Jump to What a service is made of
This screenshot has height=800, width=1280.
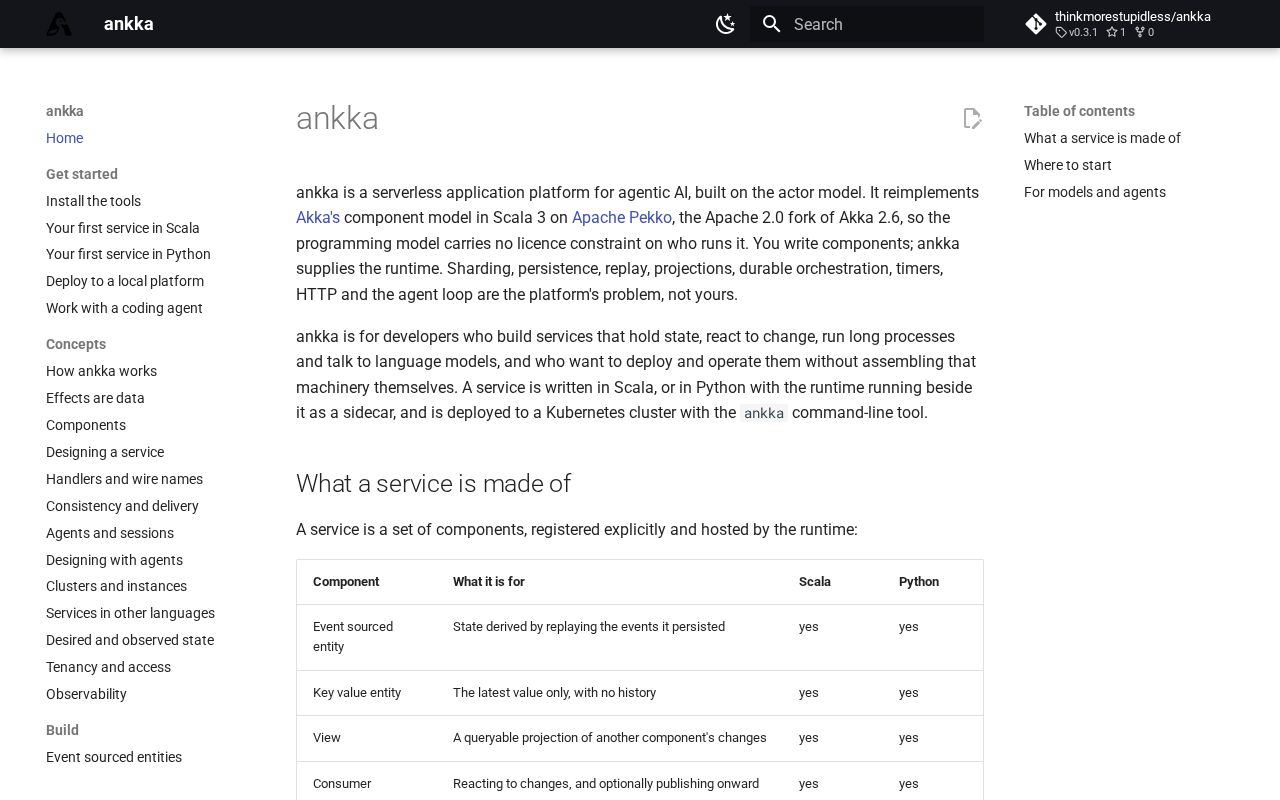(1102, 138)
